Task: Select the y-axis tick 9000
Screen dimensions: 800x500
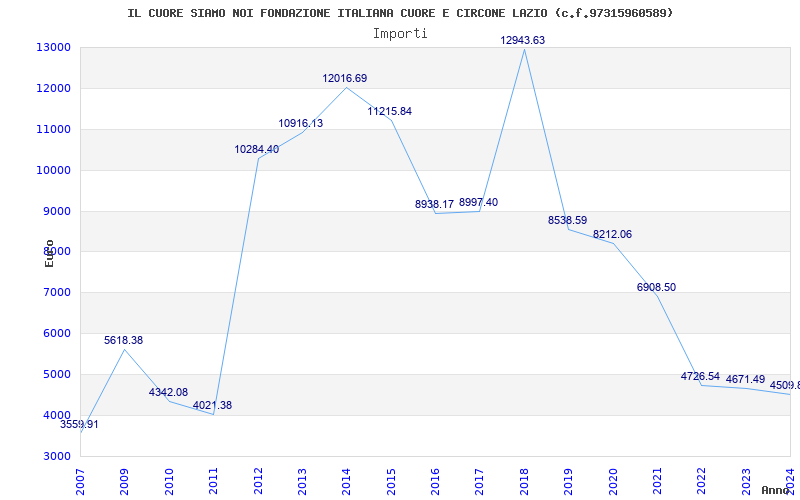Action: tap(57, 211)
